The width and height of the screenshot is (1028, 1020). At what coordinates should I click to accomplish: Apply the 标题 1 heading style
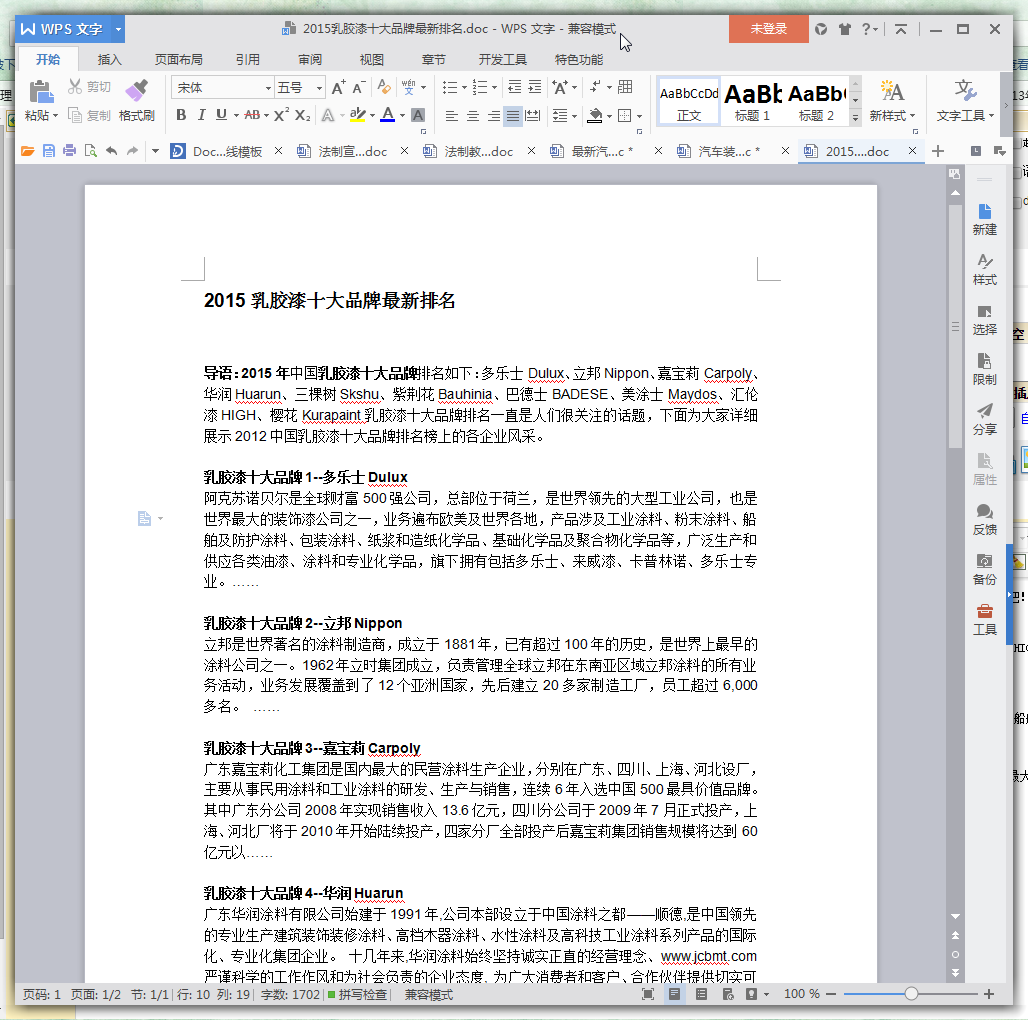click(x=753, y=102)
